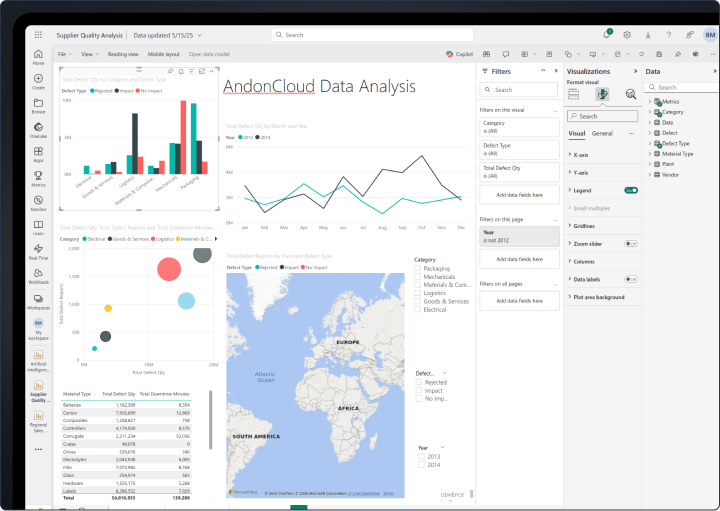Switch to Reading view

click(123, 54)
